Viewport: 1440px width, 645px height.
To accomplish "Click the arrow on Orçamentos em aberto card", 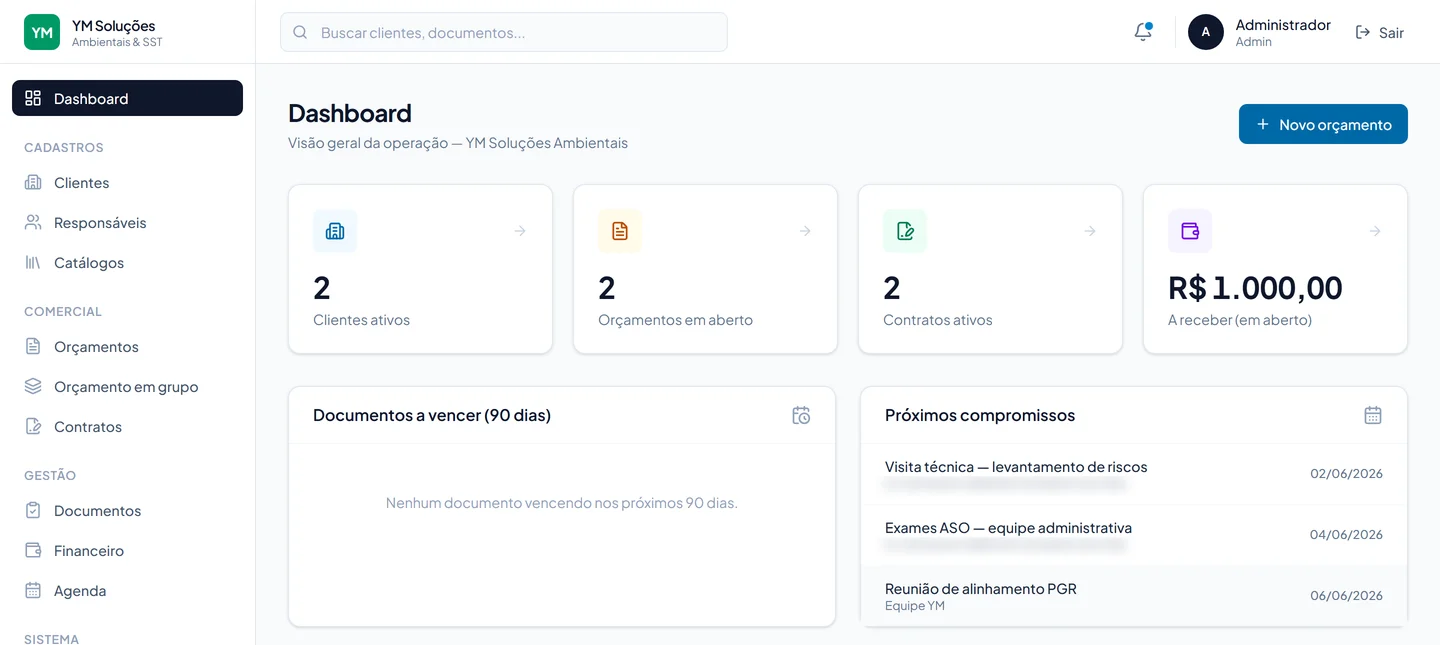I will point(805,231).
